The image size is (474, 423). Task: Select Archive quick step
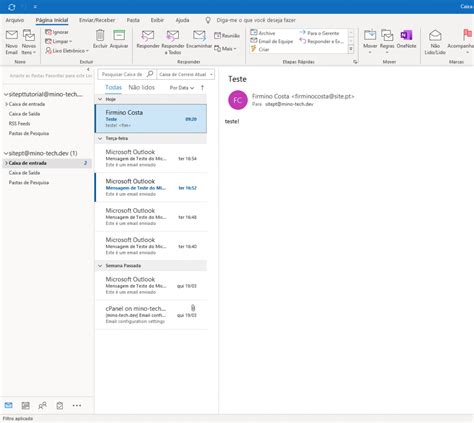(x=263, y=33)
